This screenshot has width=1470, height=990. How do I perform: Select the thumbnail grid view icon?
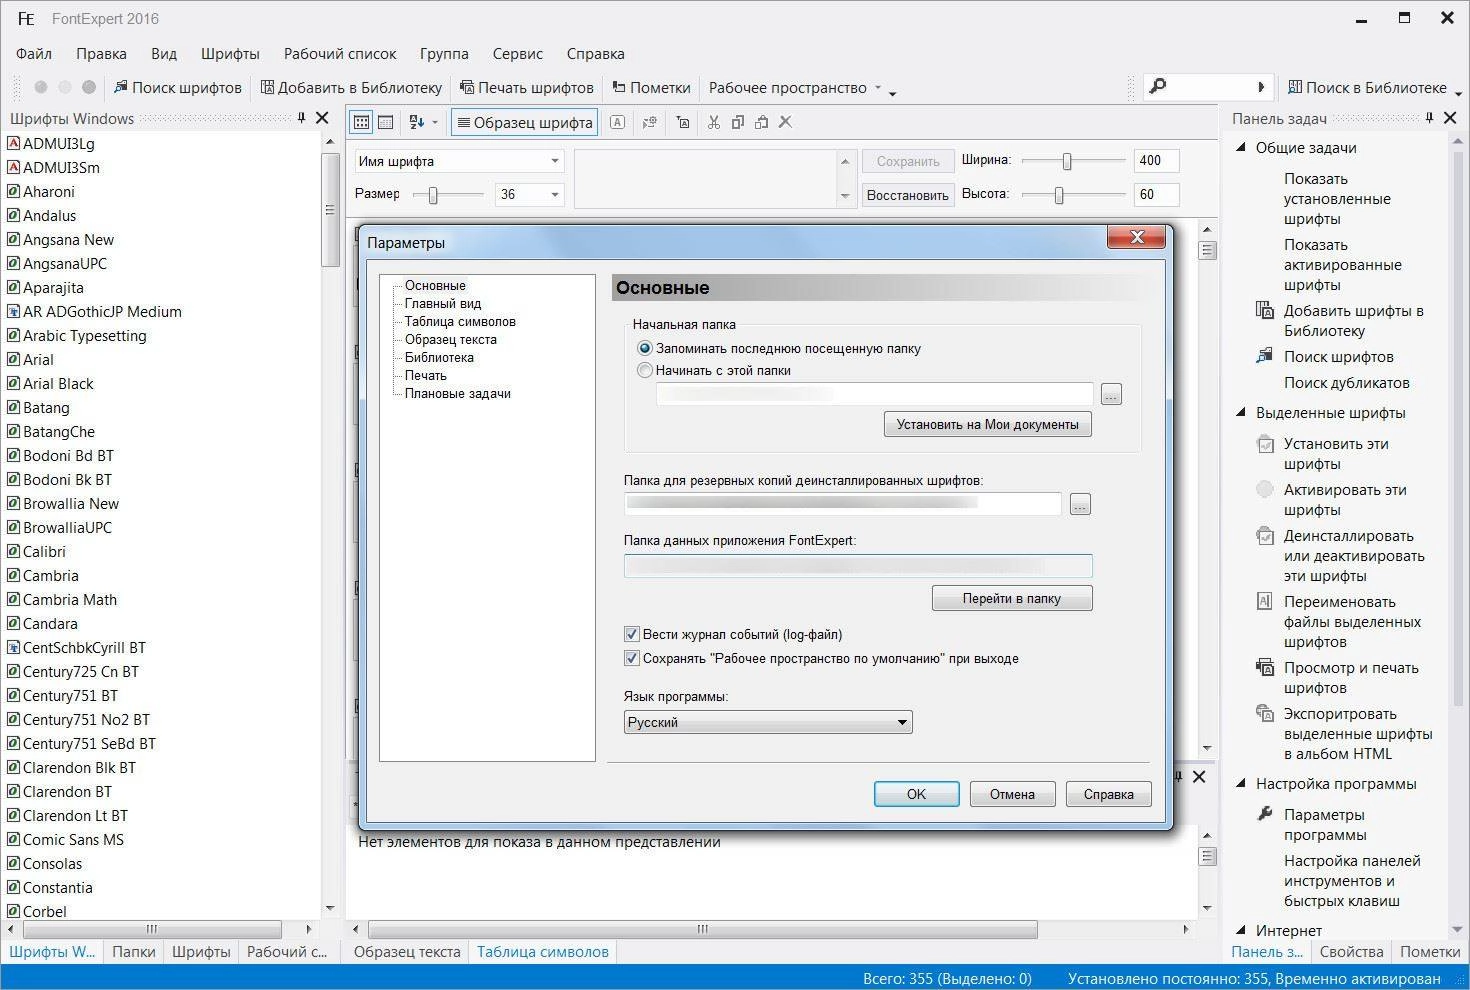click(x=361, y=122)
